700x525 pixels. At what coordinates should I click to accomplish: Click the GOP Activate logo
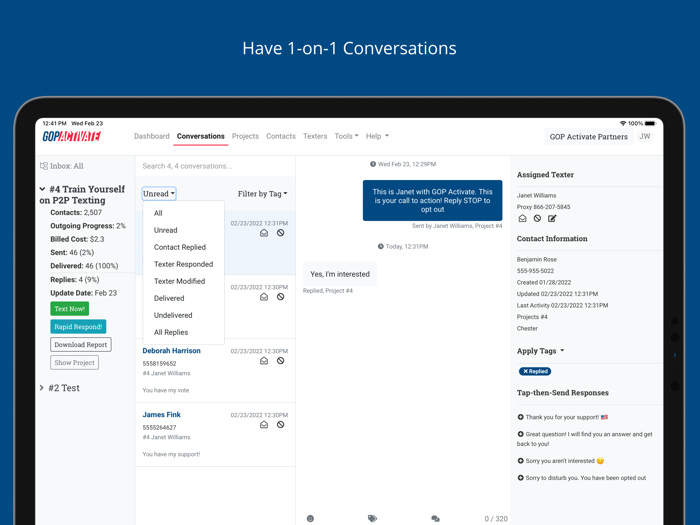click(71, 136)
